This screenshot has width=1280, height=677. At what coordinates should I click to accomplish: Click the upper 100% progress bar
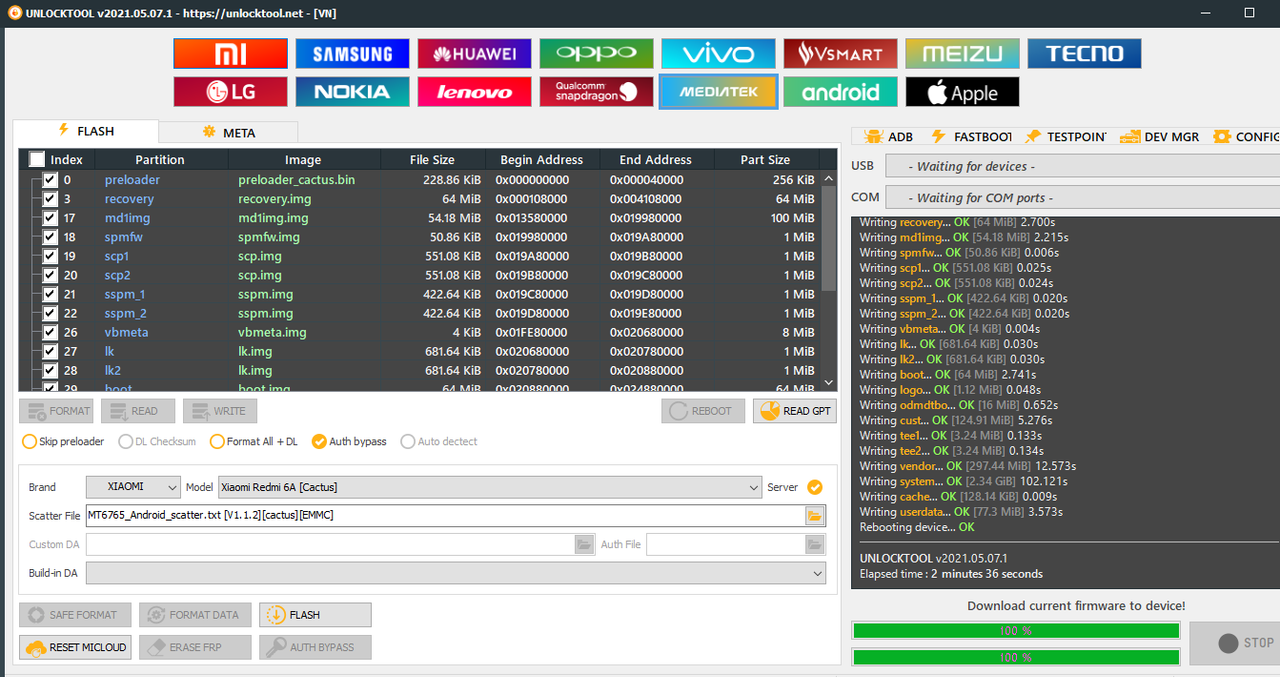1016,631
